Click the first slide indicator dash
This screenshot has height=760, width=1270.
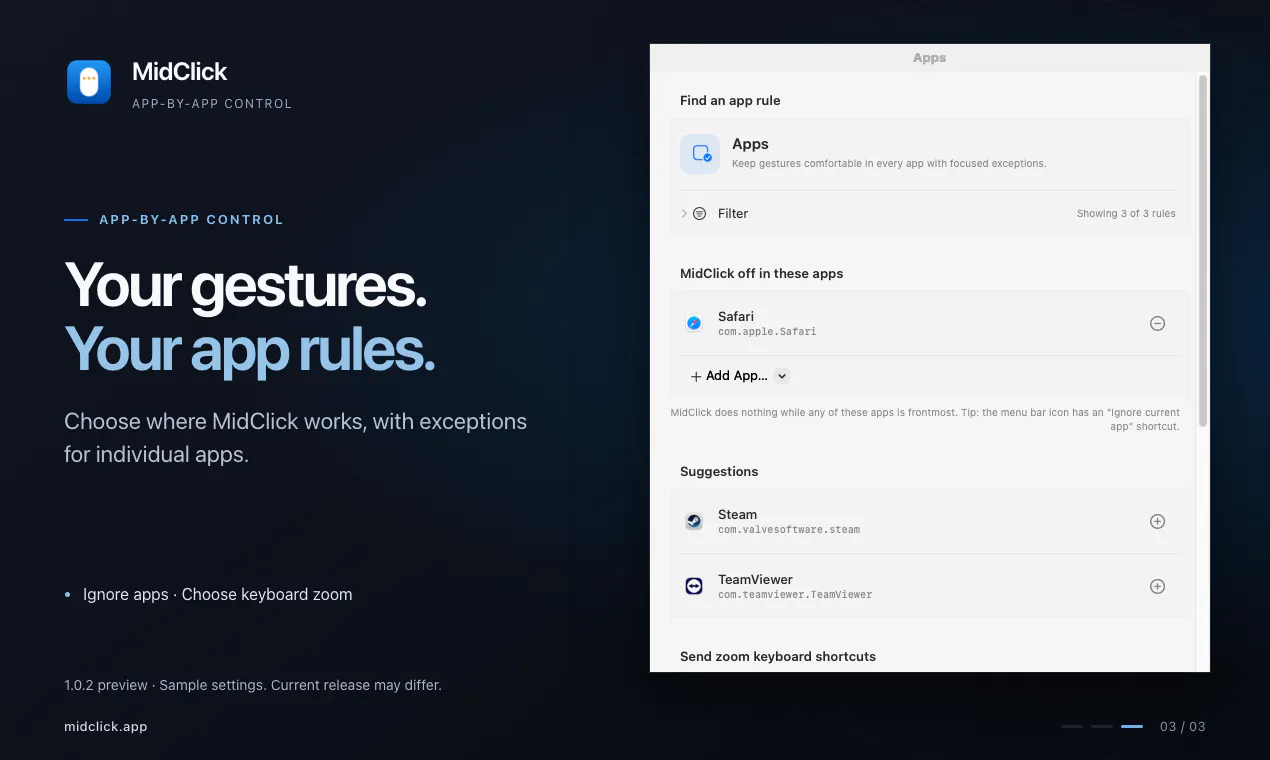[1072, 726]
